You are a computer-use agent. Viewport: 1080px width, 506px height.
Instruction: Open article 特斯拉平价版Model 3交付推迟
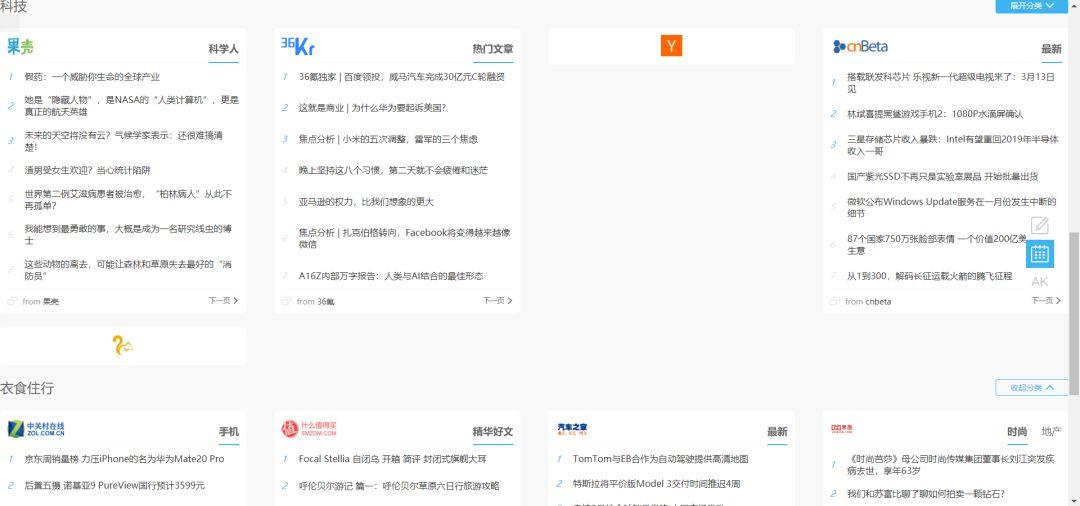656,484
